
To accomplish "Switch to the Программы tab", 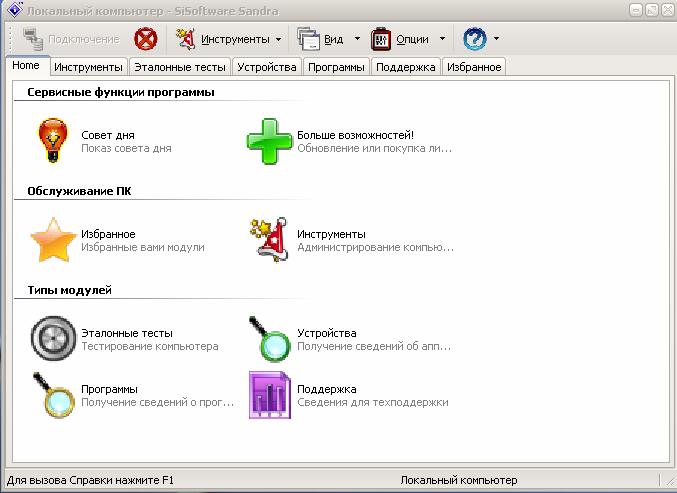I will click(x=336, y=67).
